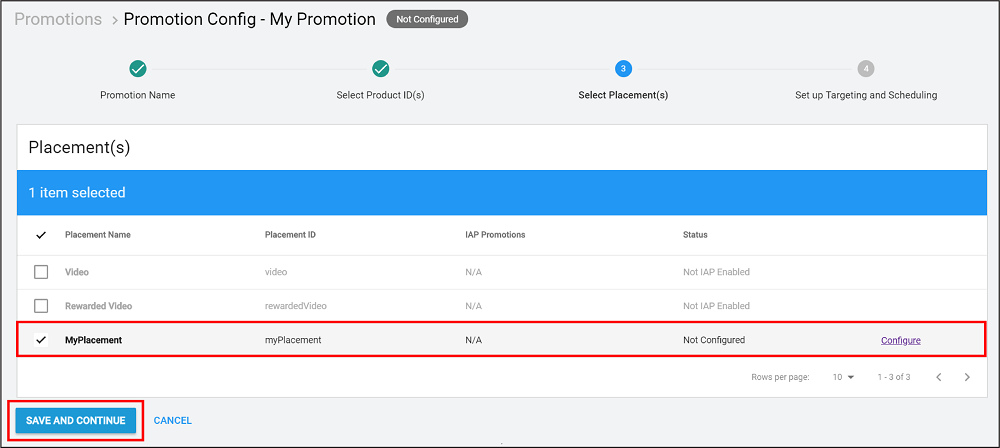Click step 3 circle for Select Placement(s)
This screenshot has height=448, width=1000.
(x=623, y=68)
